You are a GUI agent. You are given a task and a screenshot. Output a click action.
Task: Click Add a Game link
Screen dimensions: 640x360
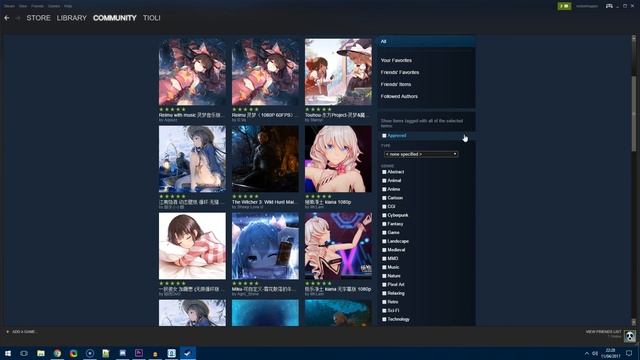(x=24, y=332)
